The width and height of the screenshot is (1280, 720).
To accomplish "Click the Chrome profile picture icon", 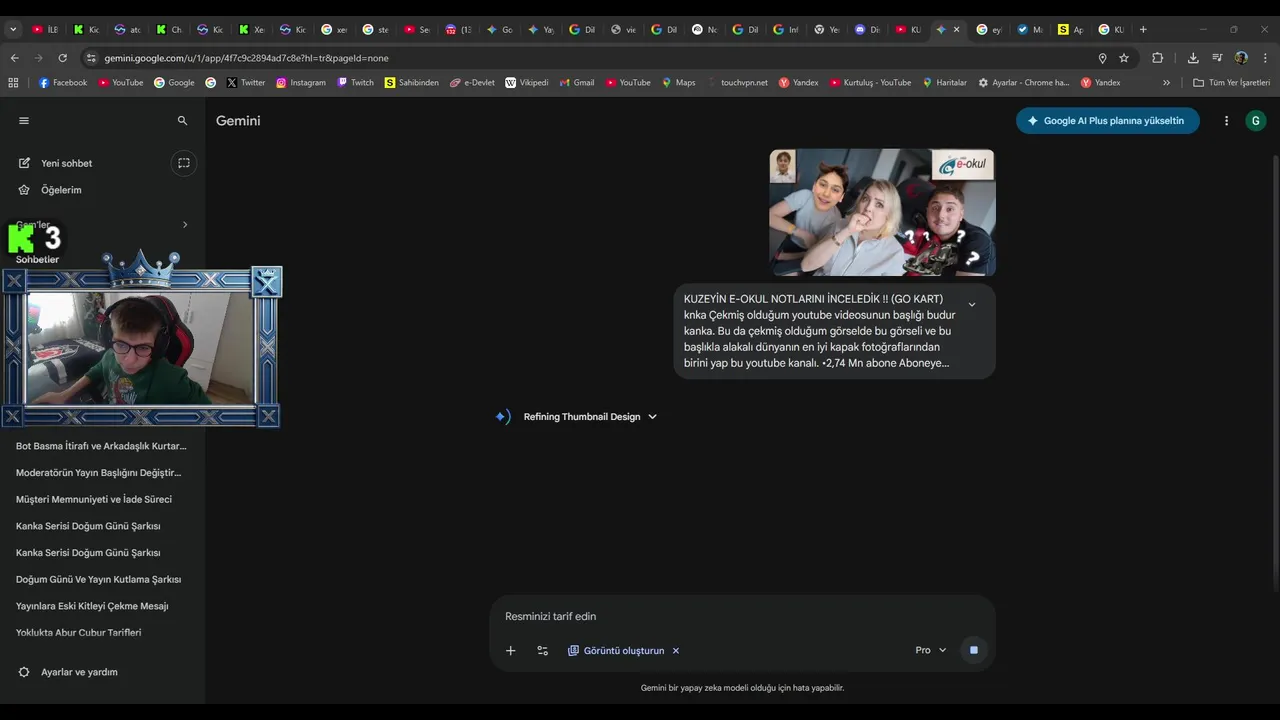I will coord(1241,58).
